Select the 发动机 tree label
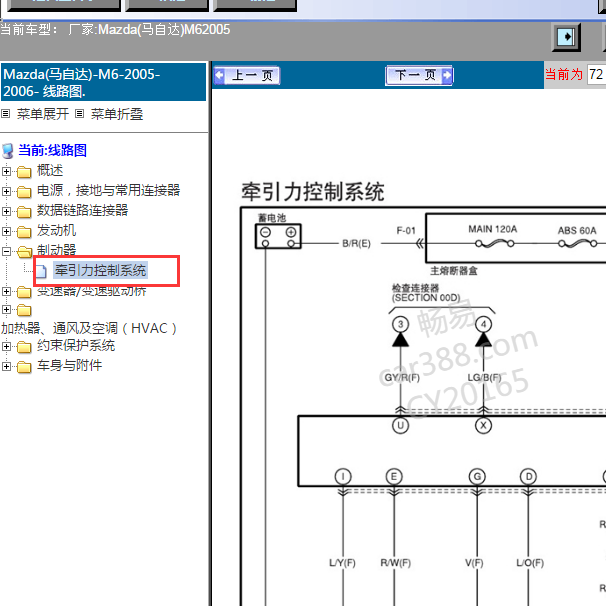 pyautogui.click(x=56, y=230)
